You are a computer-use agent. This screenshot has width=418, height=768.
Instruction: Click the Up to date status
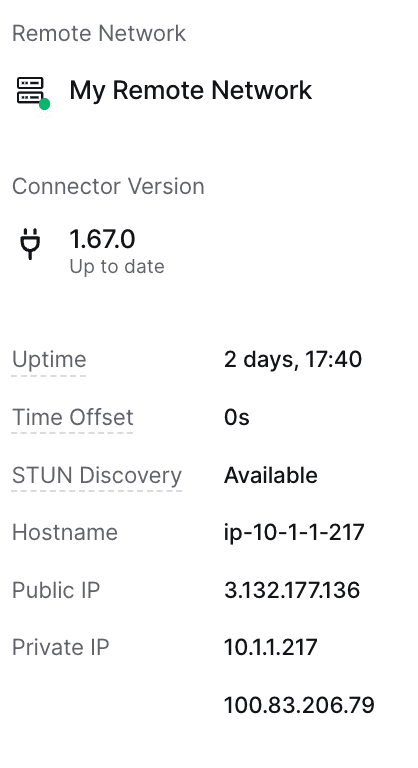117,266
